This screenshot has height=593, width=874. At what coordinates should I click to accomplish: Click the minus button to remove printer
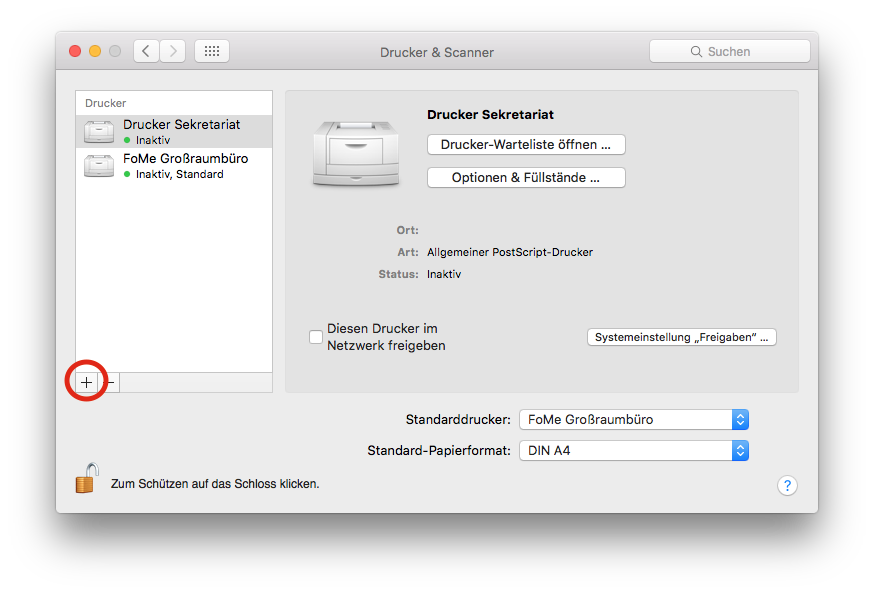(x=111, y=383)
